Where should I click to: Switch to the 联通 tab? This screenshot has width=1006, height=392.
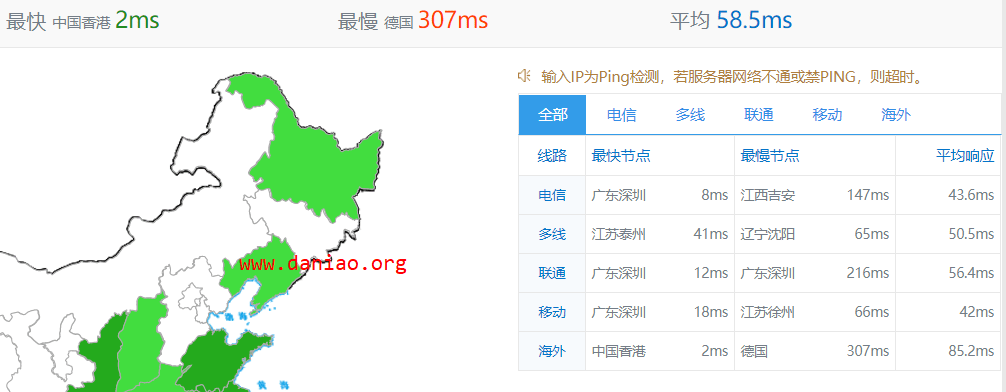(758, 115)
